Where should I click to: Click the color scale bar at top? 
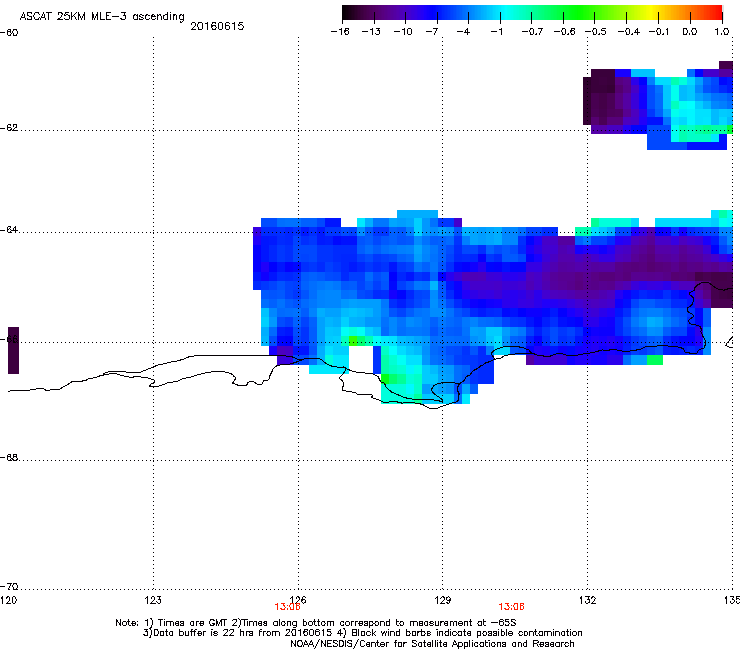[532, 12]
